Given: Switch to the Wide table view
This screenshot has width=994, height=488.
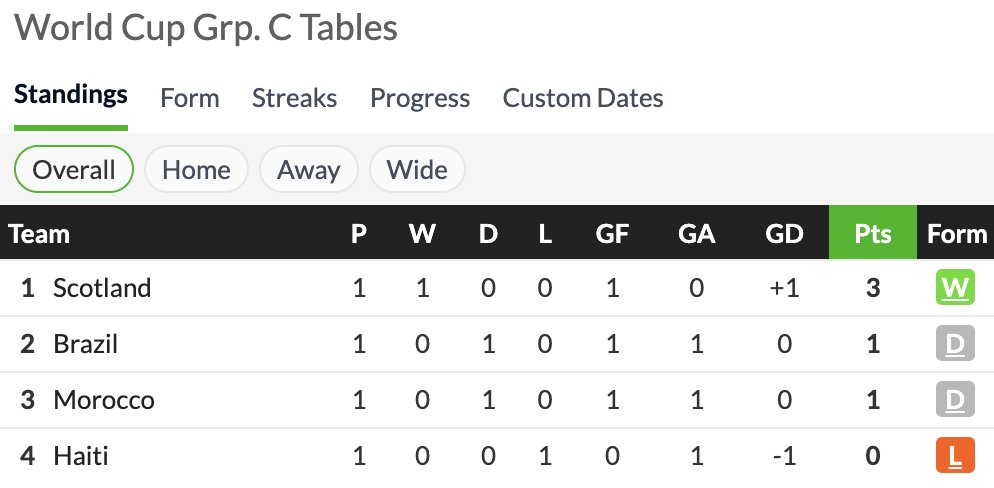Looking at the screenshot, I should (x=417, y=169).
